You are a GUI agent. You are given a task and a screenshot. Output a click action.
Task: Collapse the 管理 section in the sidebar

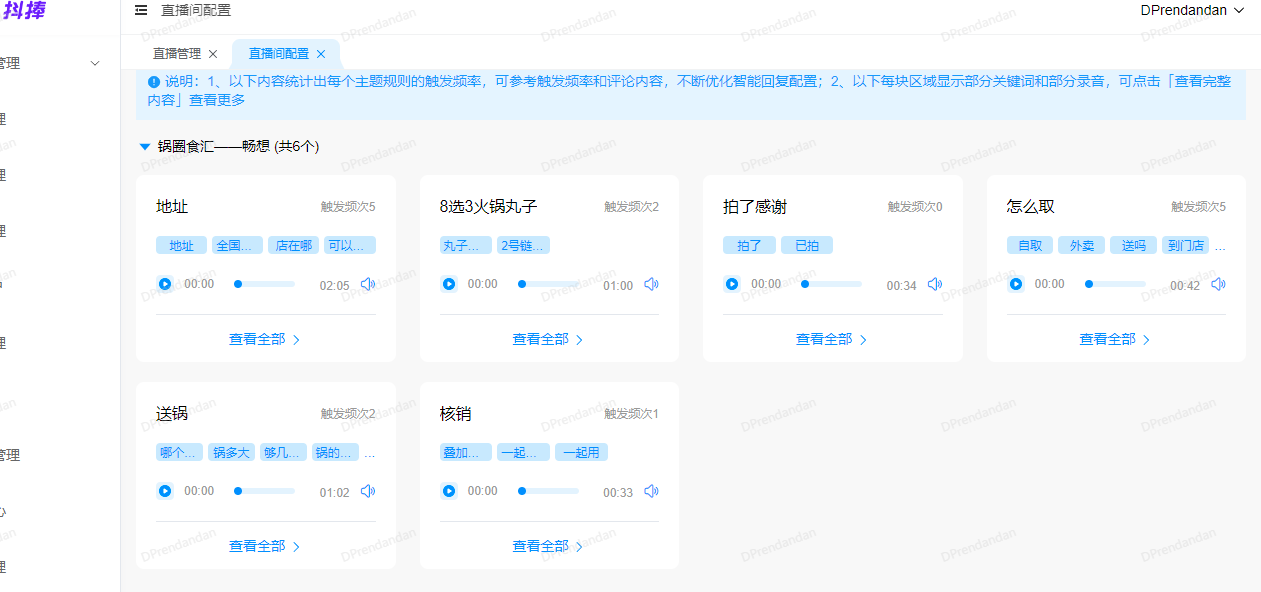[x=94, y=62]
